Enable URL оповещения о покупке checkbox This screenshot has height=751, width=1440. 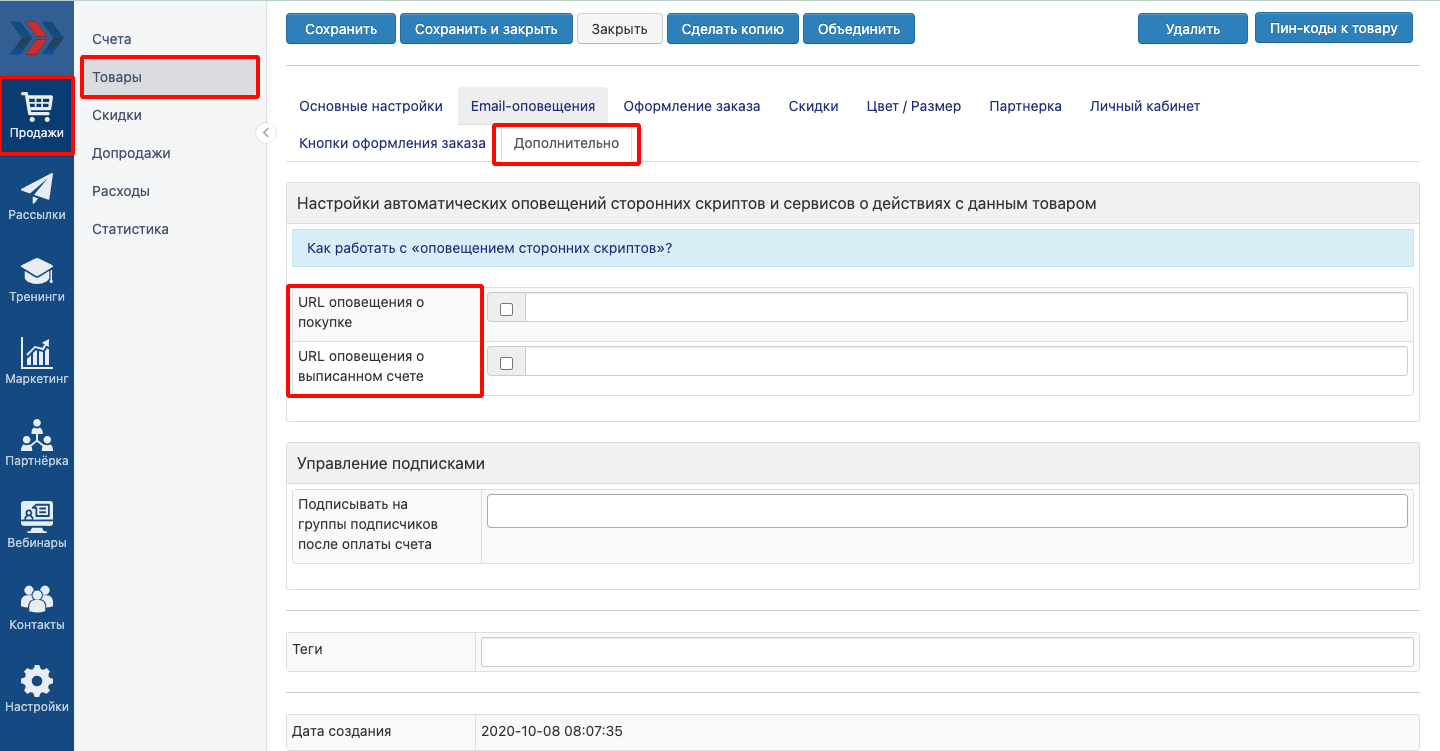coord(506,309)
